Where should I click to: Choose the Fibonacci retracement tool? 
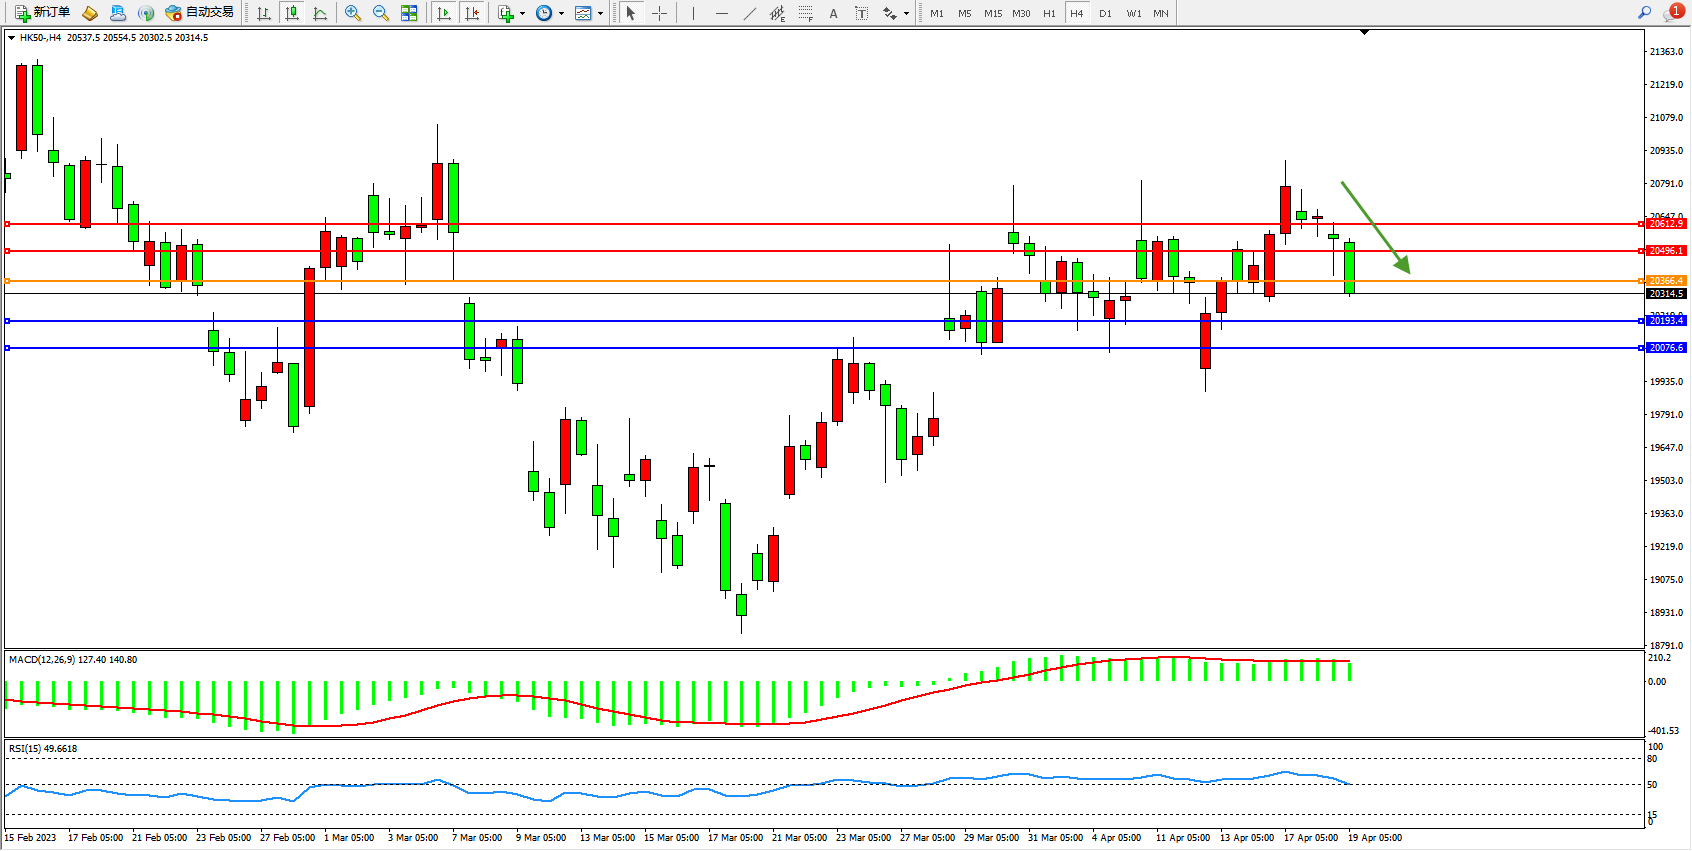tap(805, 13)
